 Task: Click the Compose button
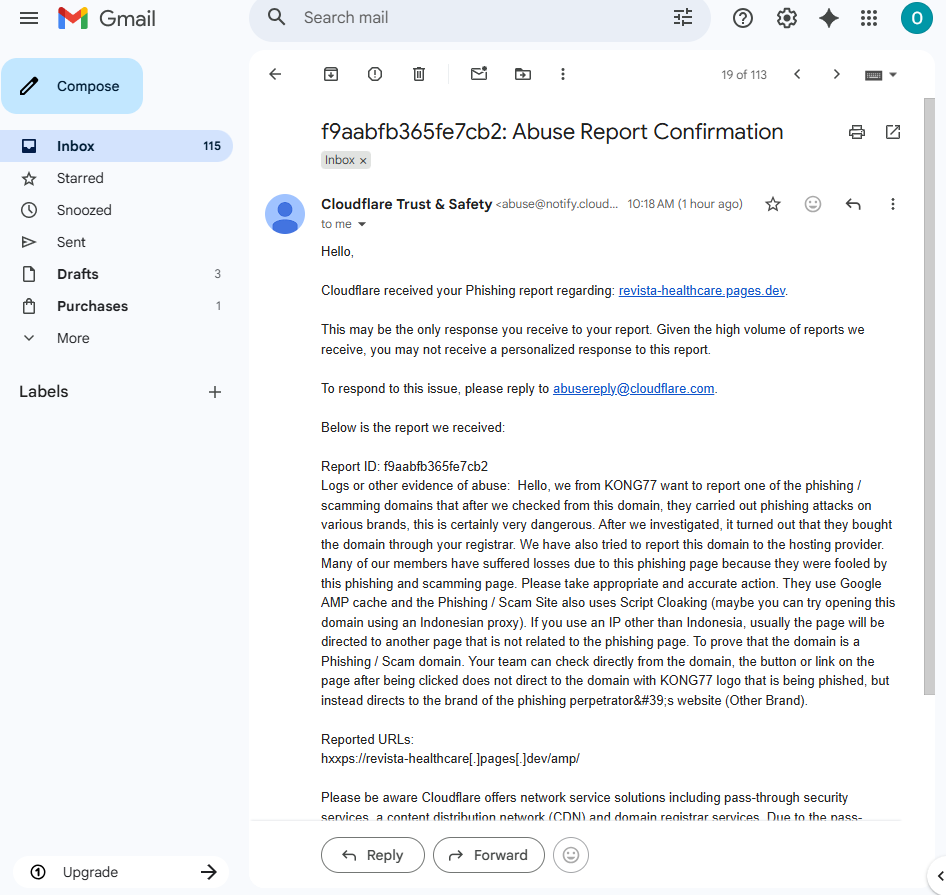point(72,86)
